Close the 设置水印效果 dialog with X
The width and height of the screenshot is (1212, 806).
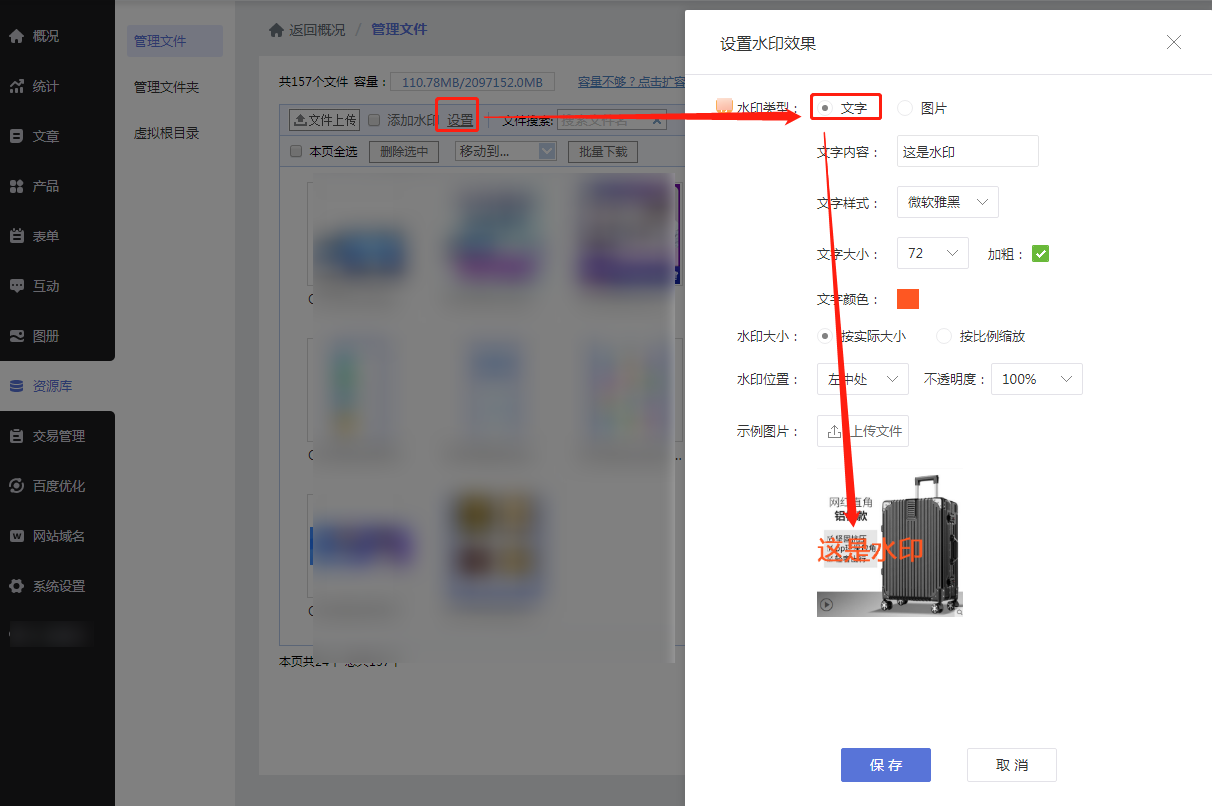point(1174,42)
